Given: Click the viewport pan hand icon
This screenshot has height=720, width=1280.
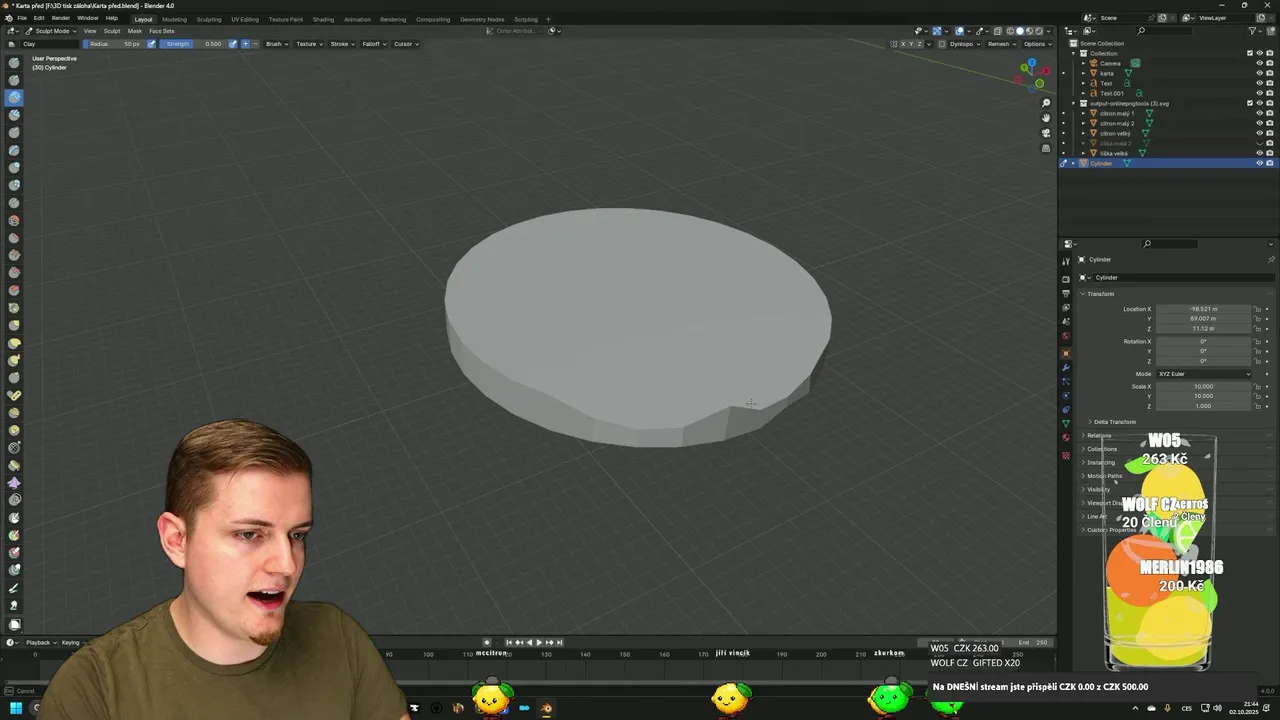Looking at the screenshot, I should click(1046, 118).
